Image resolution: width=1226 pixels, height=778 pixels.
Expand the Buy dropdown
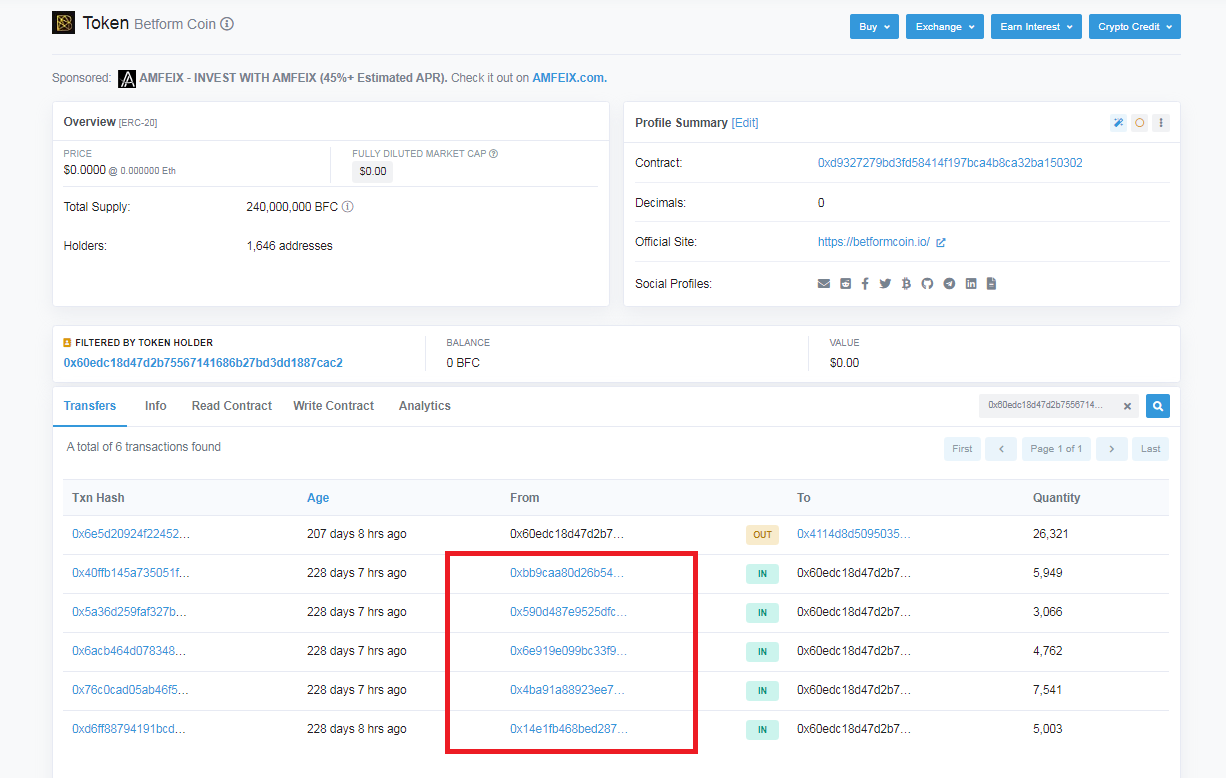[x=874, y=27]
